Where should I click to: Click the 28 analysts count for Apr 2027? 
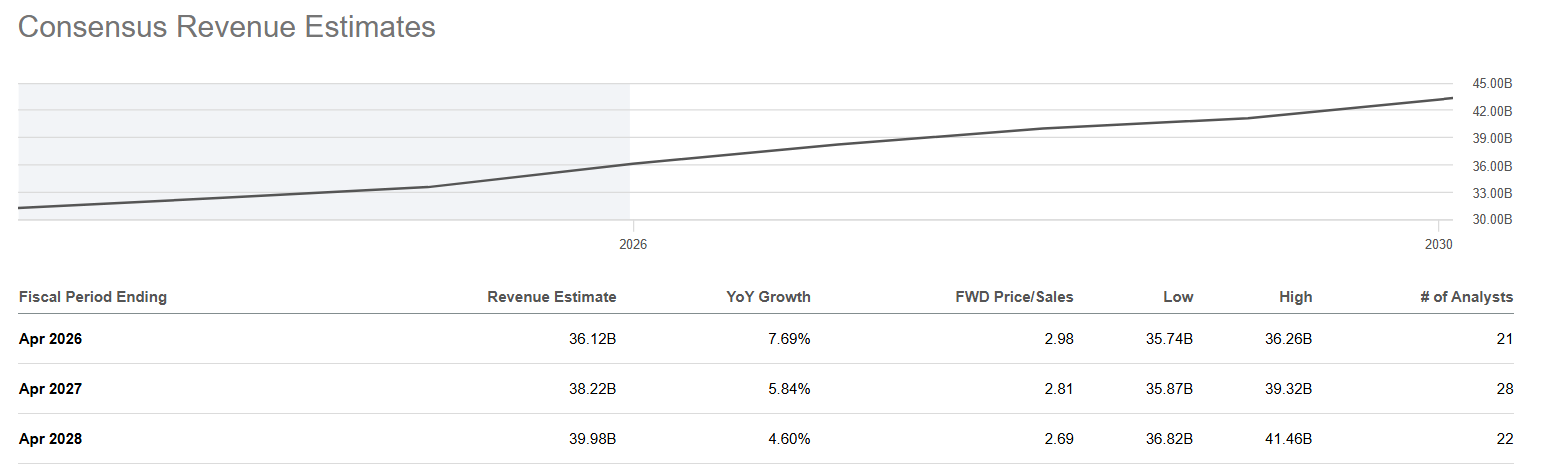[1505, 389]
